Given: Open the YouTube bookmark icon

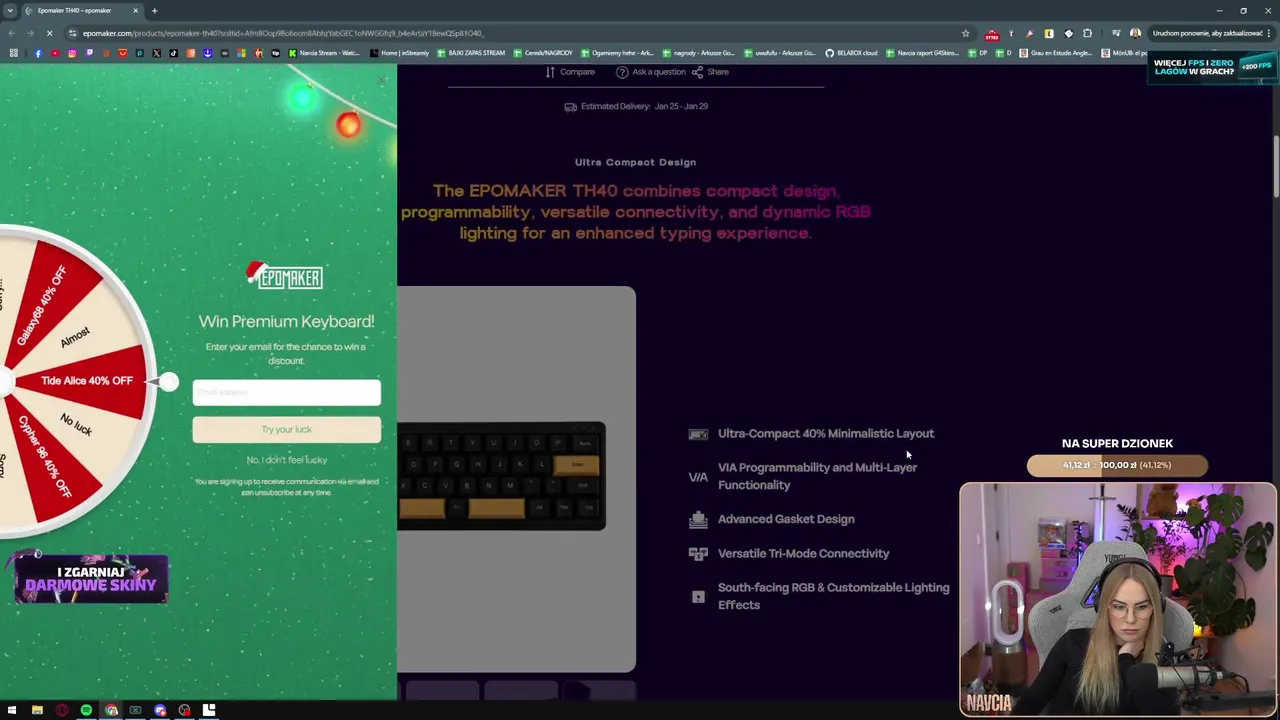Looking at the screenshot, I should pyautogui.click(x=55, y=53).
